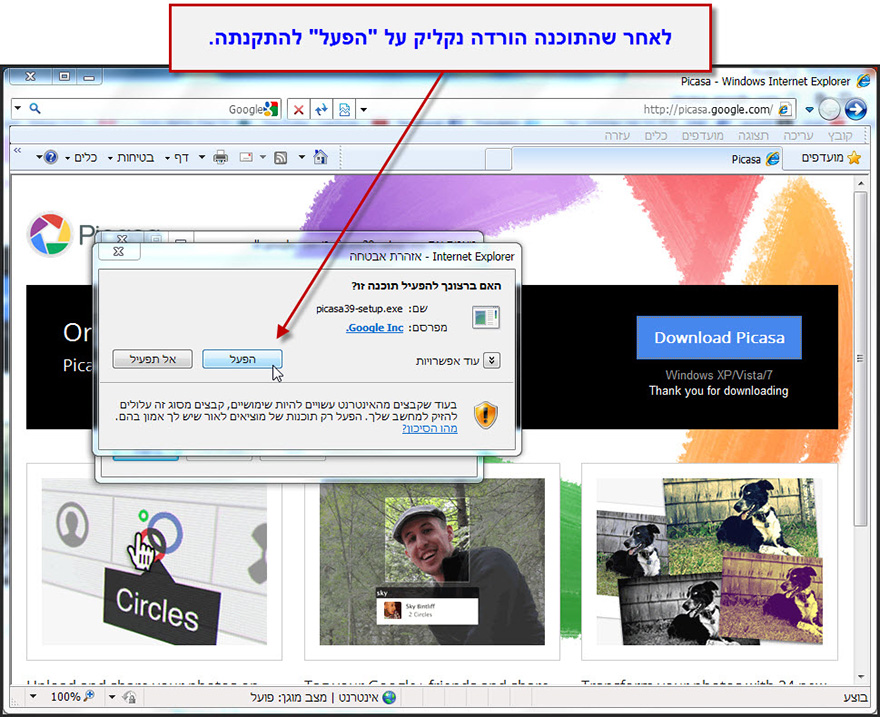Open the Home button dropdown arrow
The height and width of the screenshot is (717, 880).
[301, 157]
